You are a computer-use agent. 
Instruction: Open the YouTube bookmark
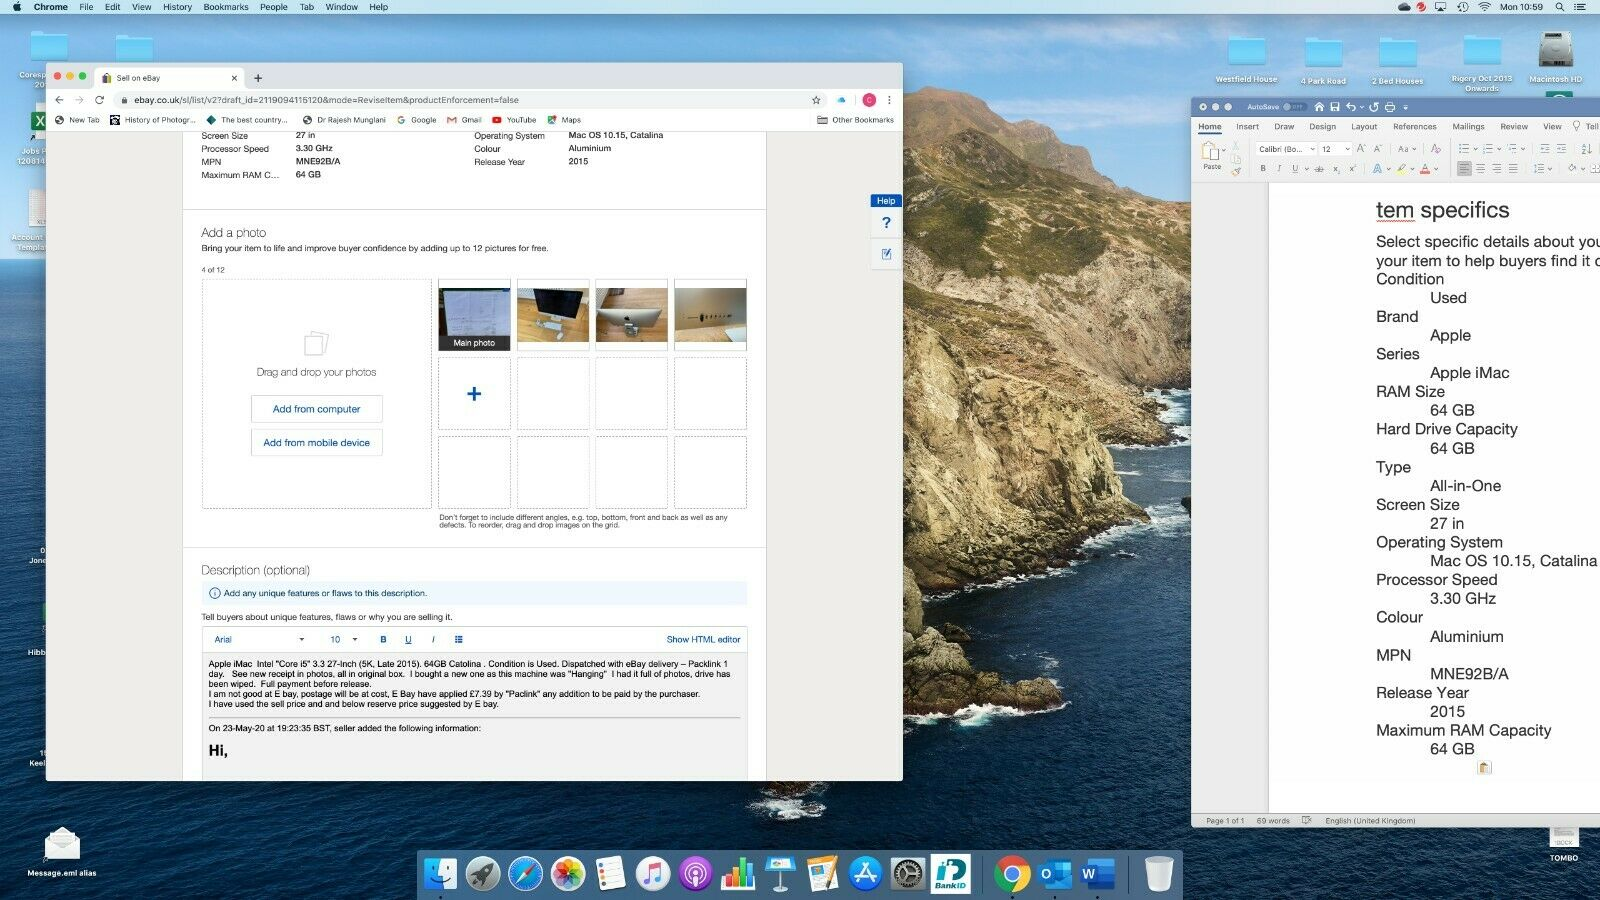tap(514, 120)
